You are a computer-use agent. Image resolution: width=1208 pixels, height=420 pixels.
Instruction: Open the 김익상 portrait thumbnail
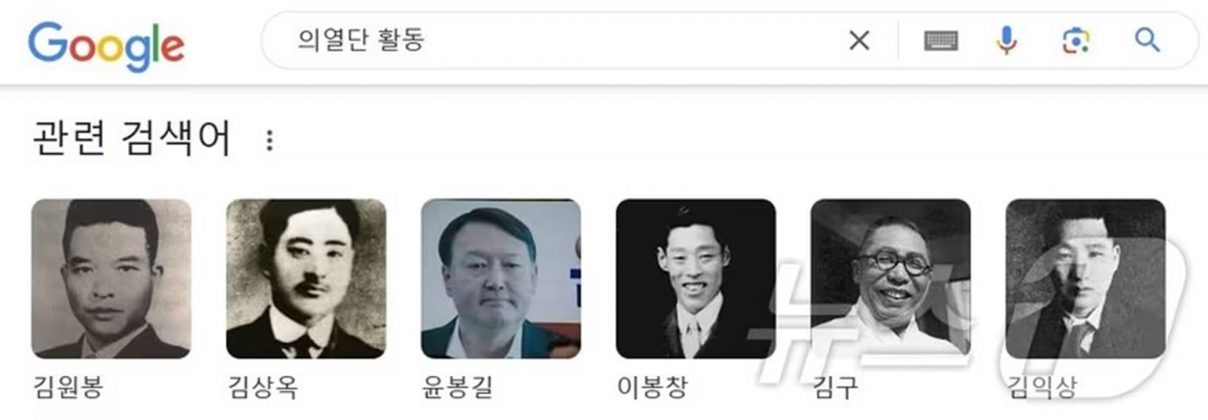[x=1086, y=279]
